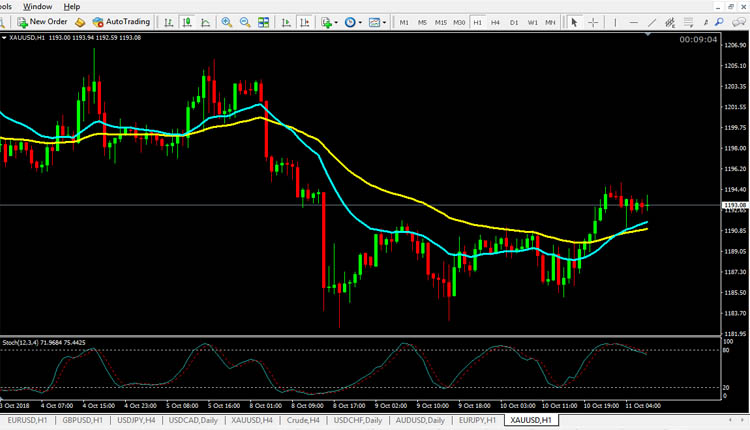This screenshot has height=430, width=750.
Task: Select the Fibonacci retracement tool
Action: (x=688, y=22)
